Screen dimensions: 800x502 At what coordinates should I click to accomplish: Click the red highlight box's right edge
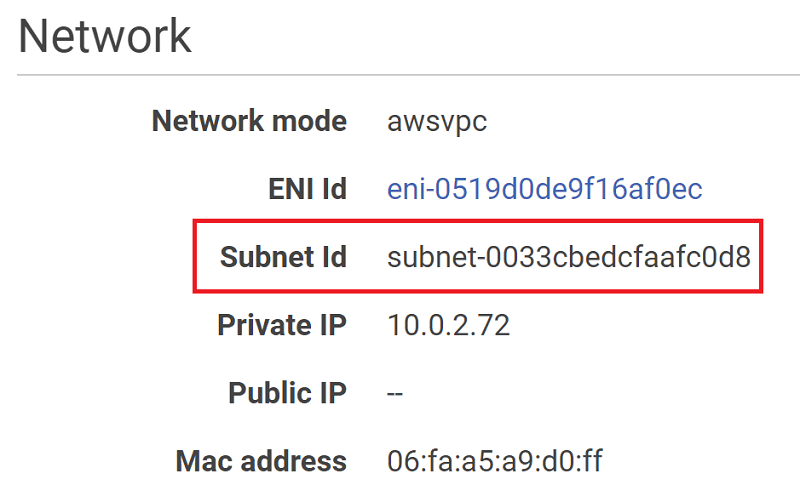pyautogui.click(x=762, y=256)
